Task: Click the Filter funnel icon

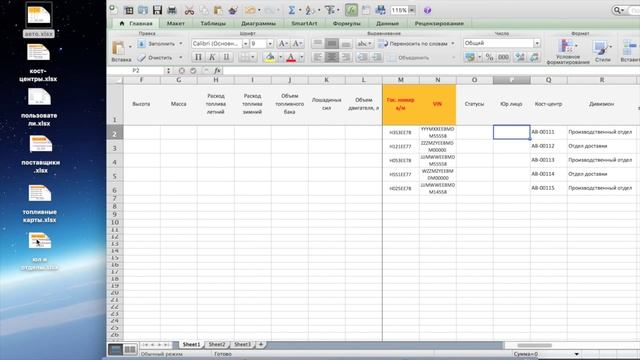Action: [330, 10]
